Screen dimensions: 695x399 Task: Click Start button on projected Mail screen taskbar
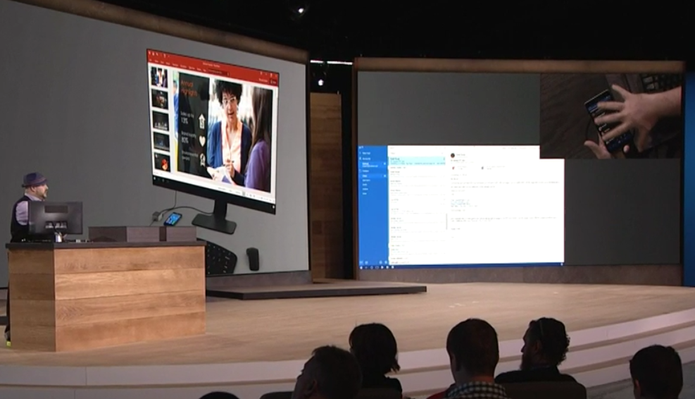click(x=361, y=267)
